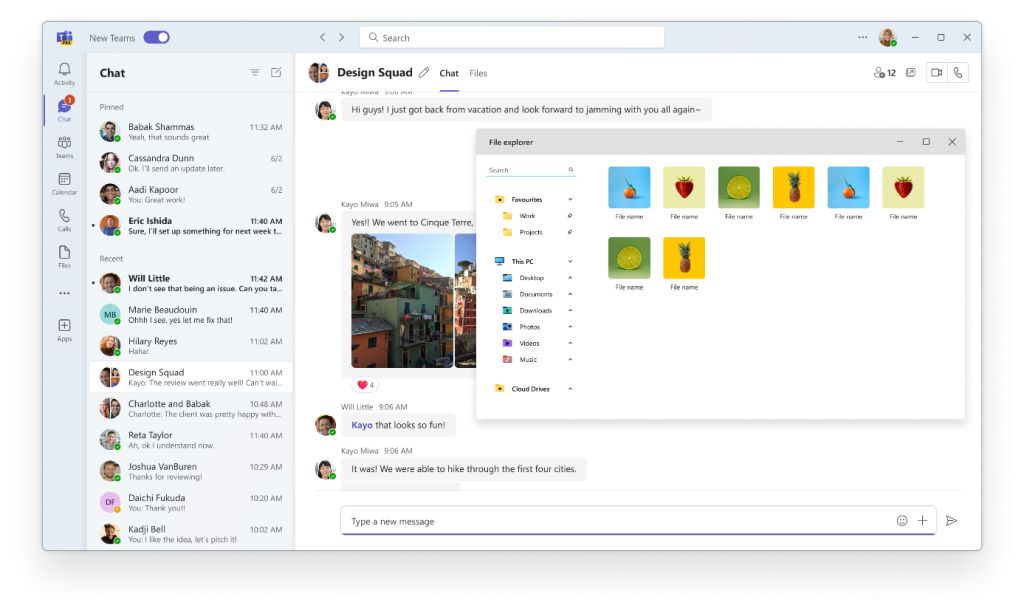Open the Activity feed in sidebar
The image size is (1024, 614).
point(64,74)
